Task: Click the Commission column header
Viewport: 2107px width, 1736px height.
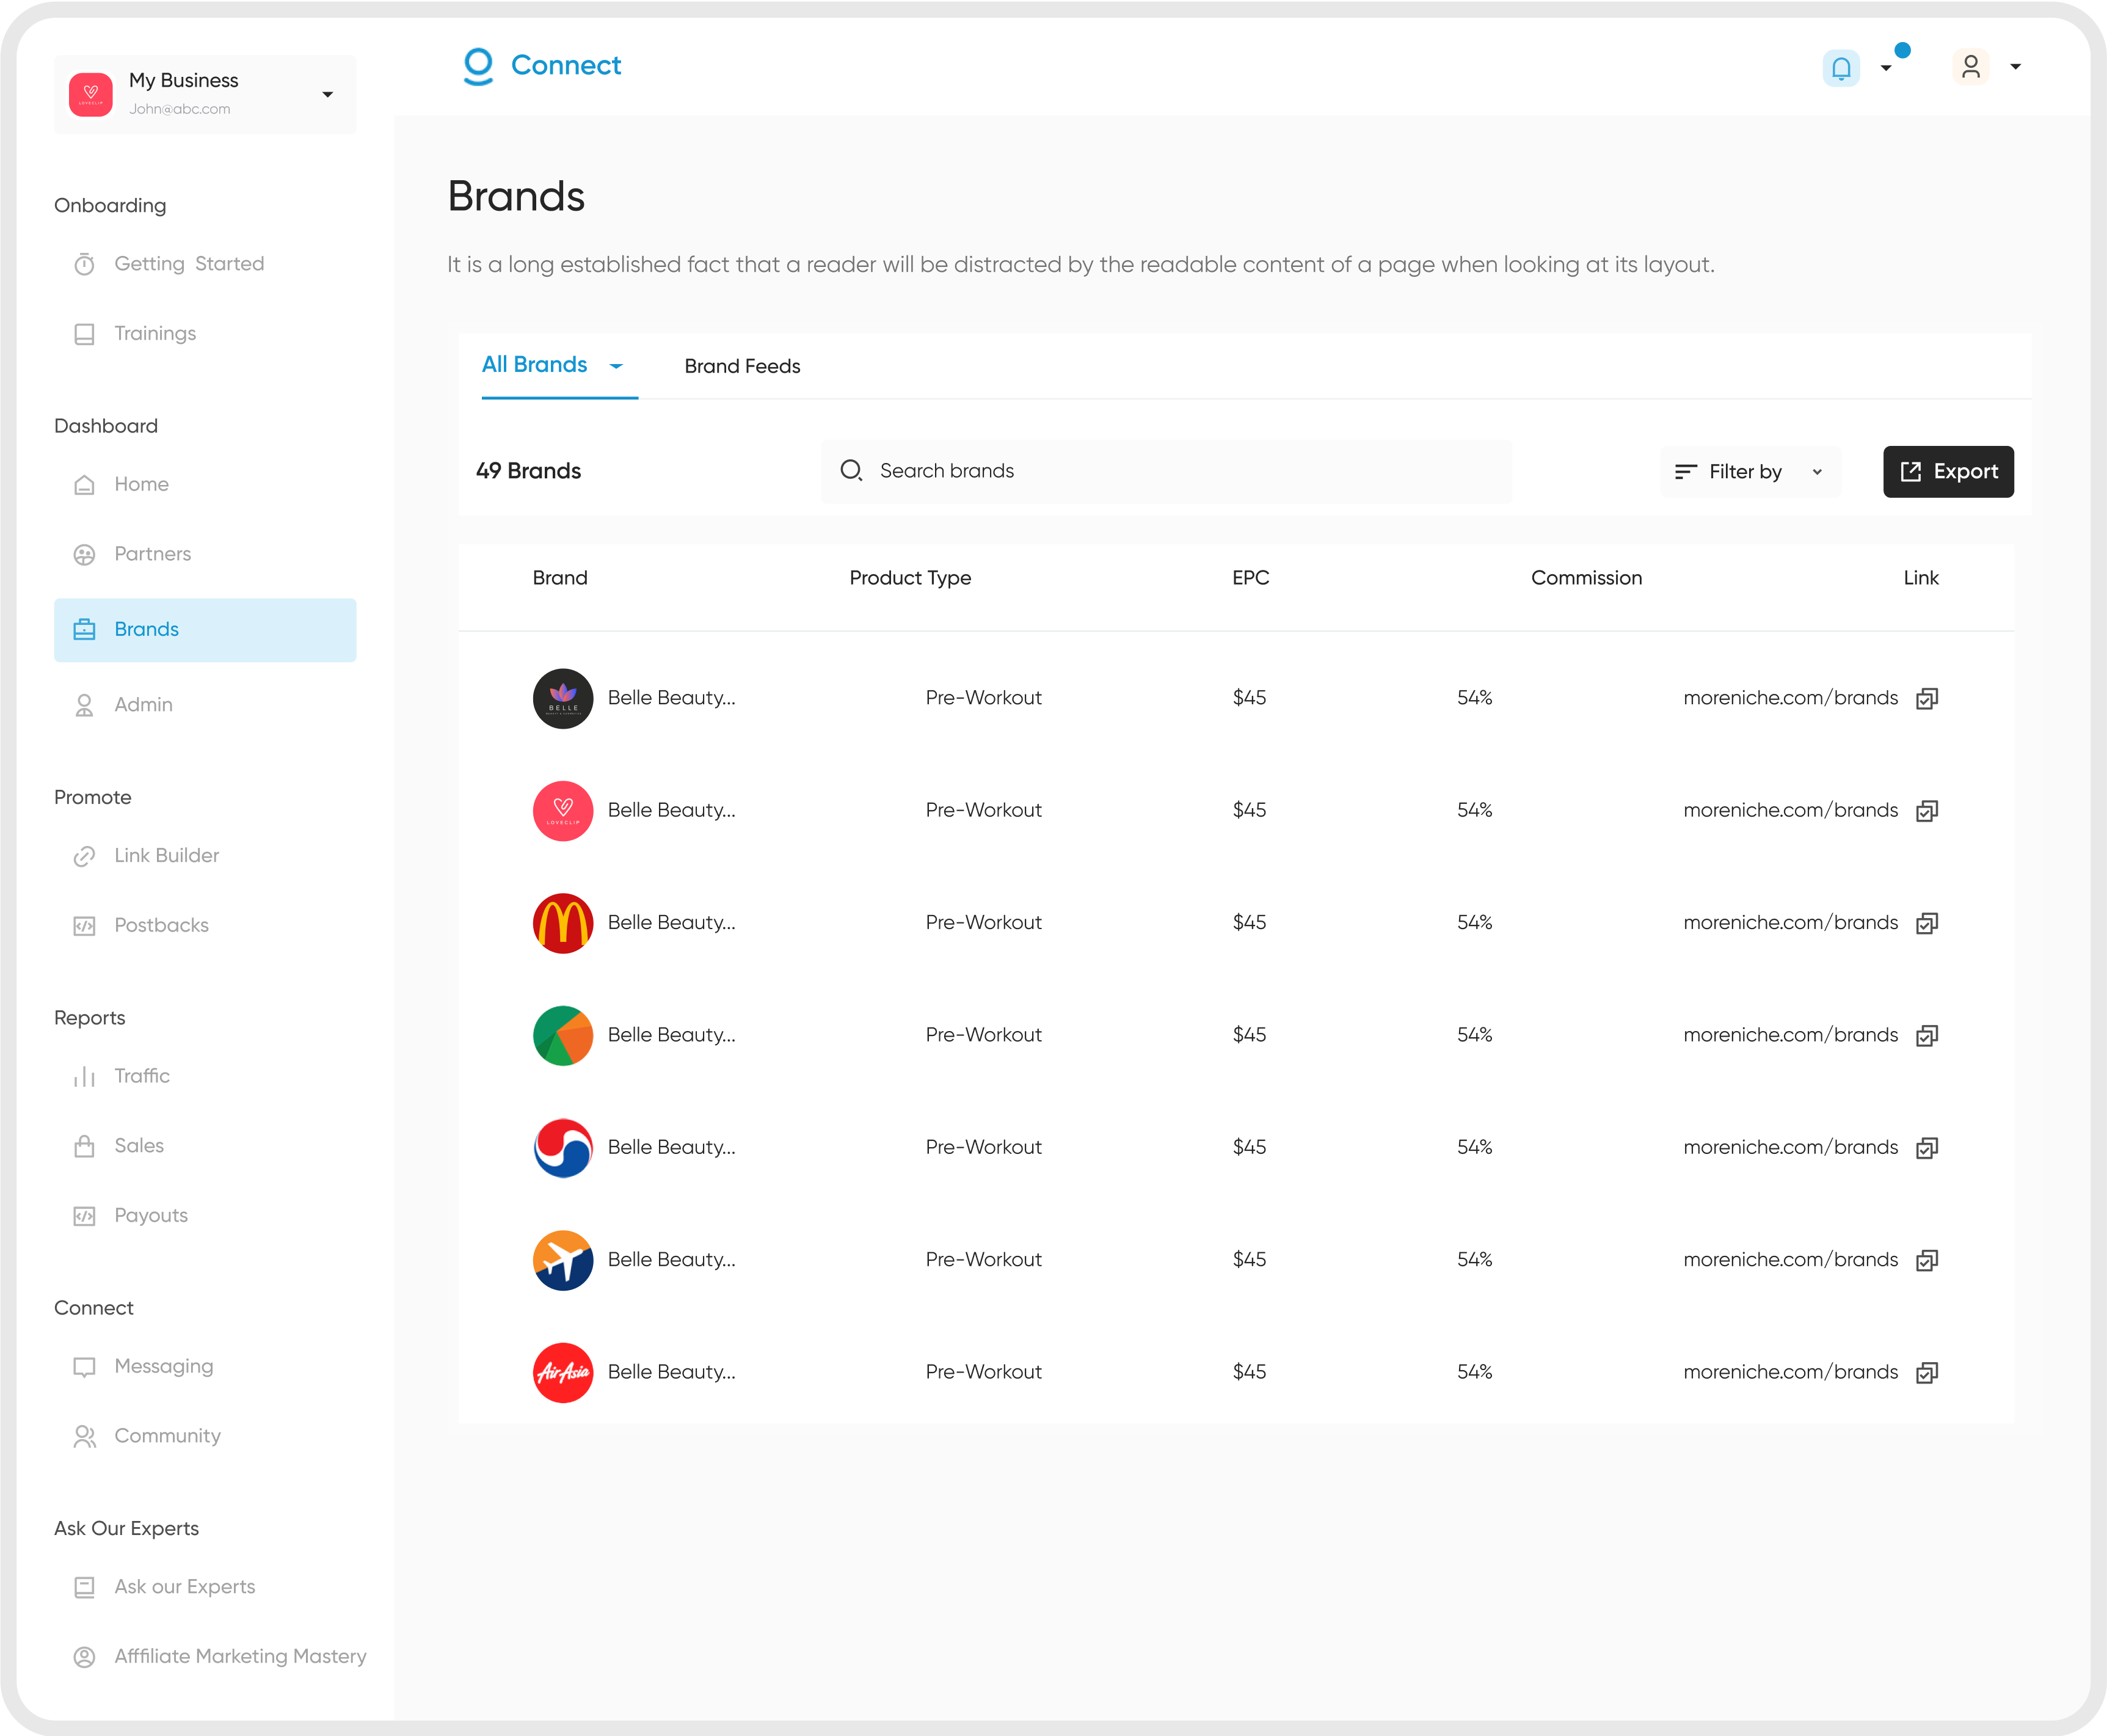Action: pyautogui.click(x=1586, y=578)
